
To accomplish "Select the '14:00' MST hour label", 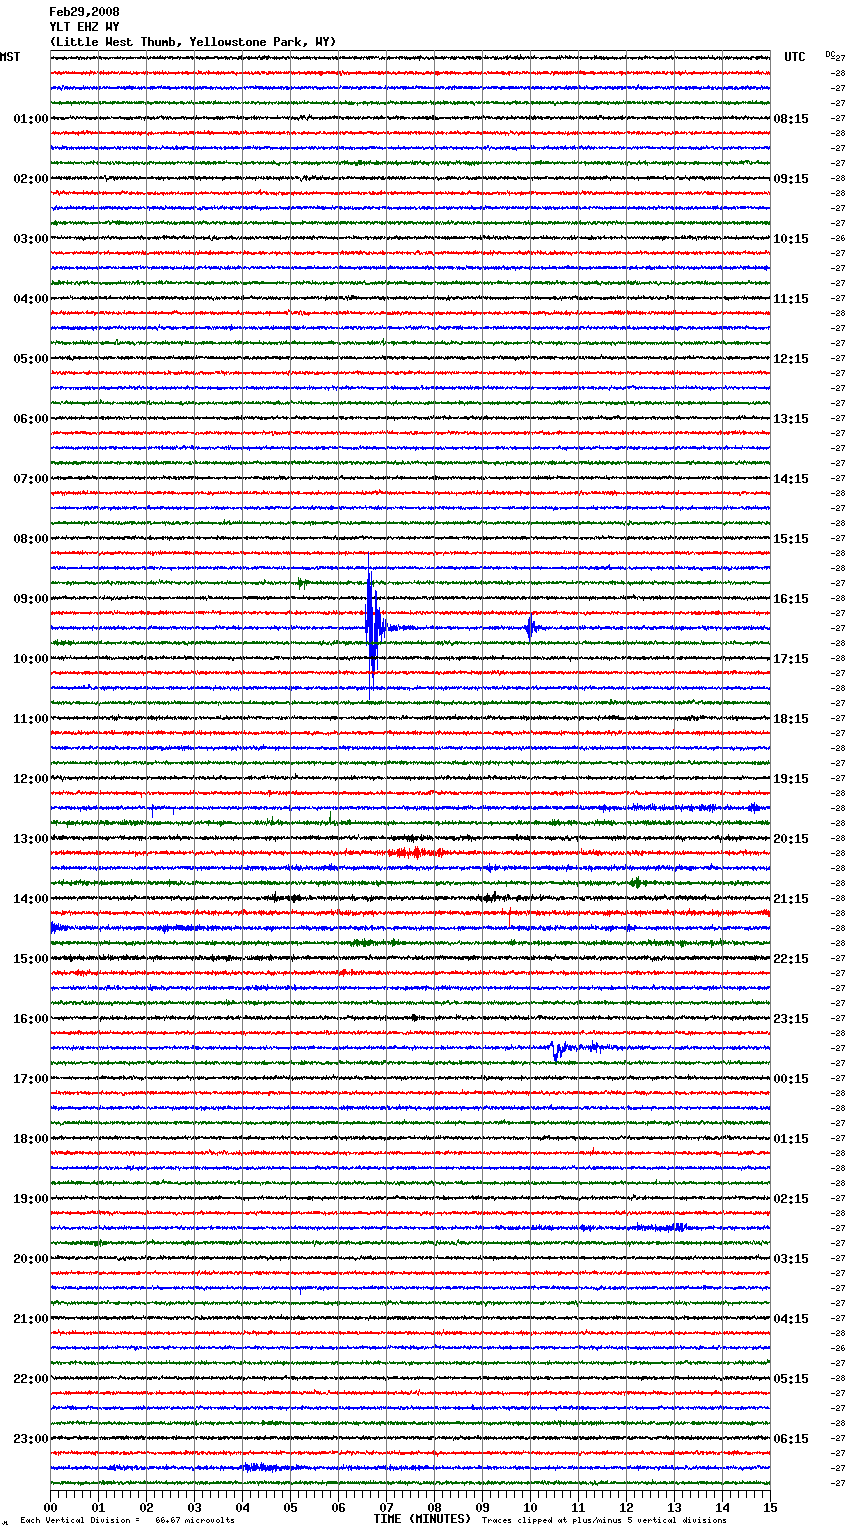I will tap(31, 899).
